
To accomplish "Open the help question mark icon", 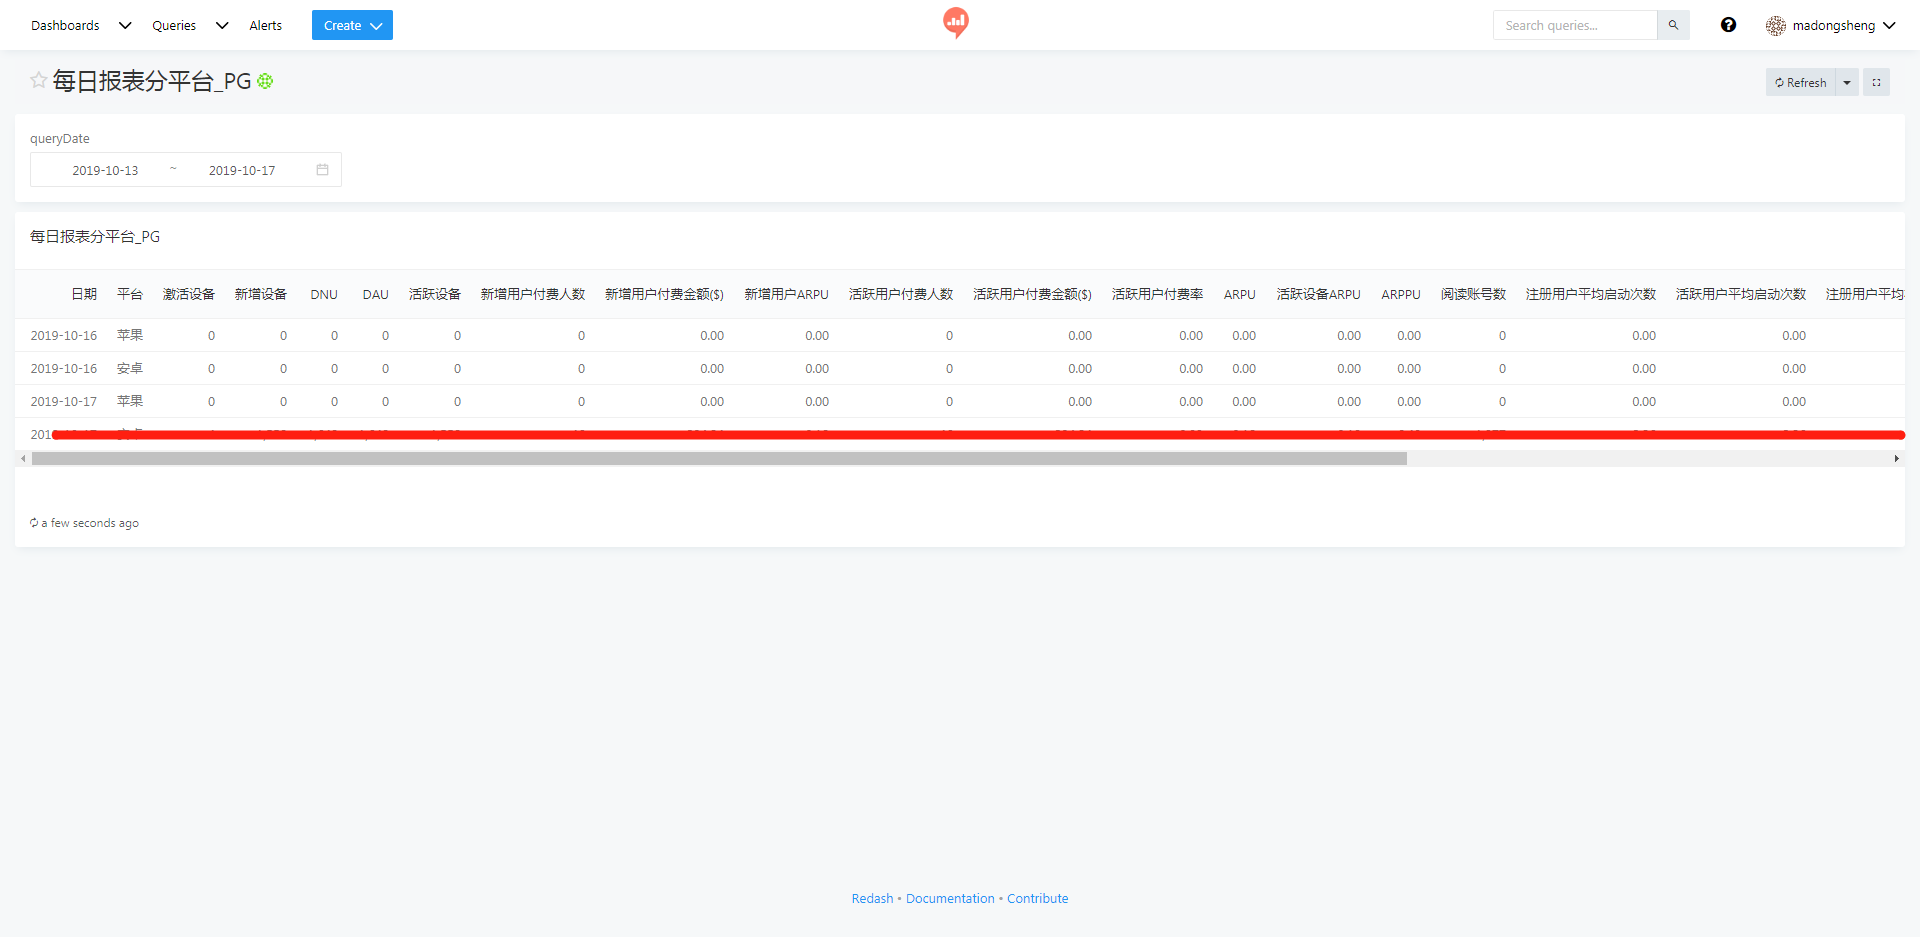I will coord(1728,25).
